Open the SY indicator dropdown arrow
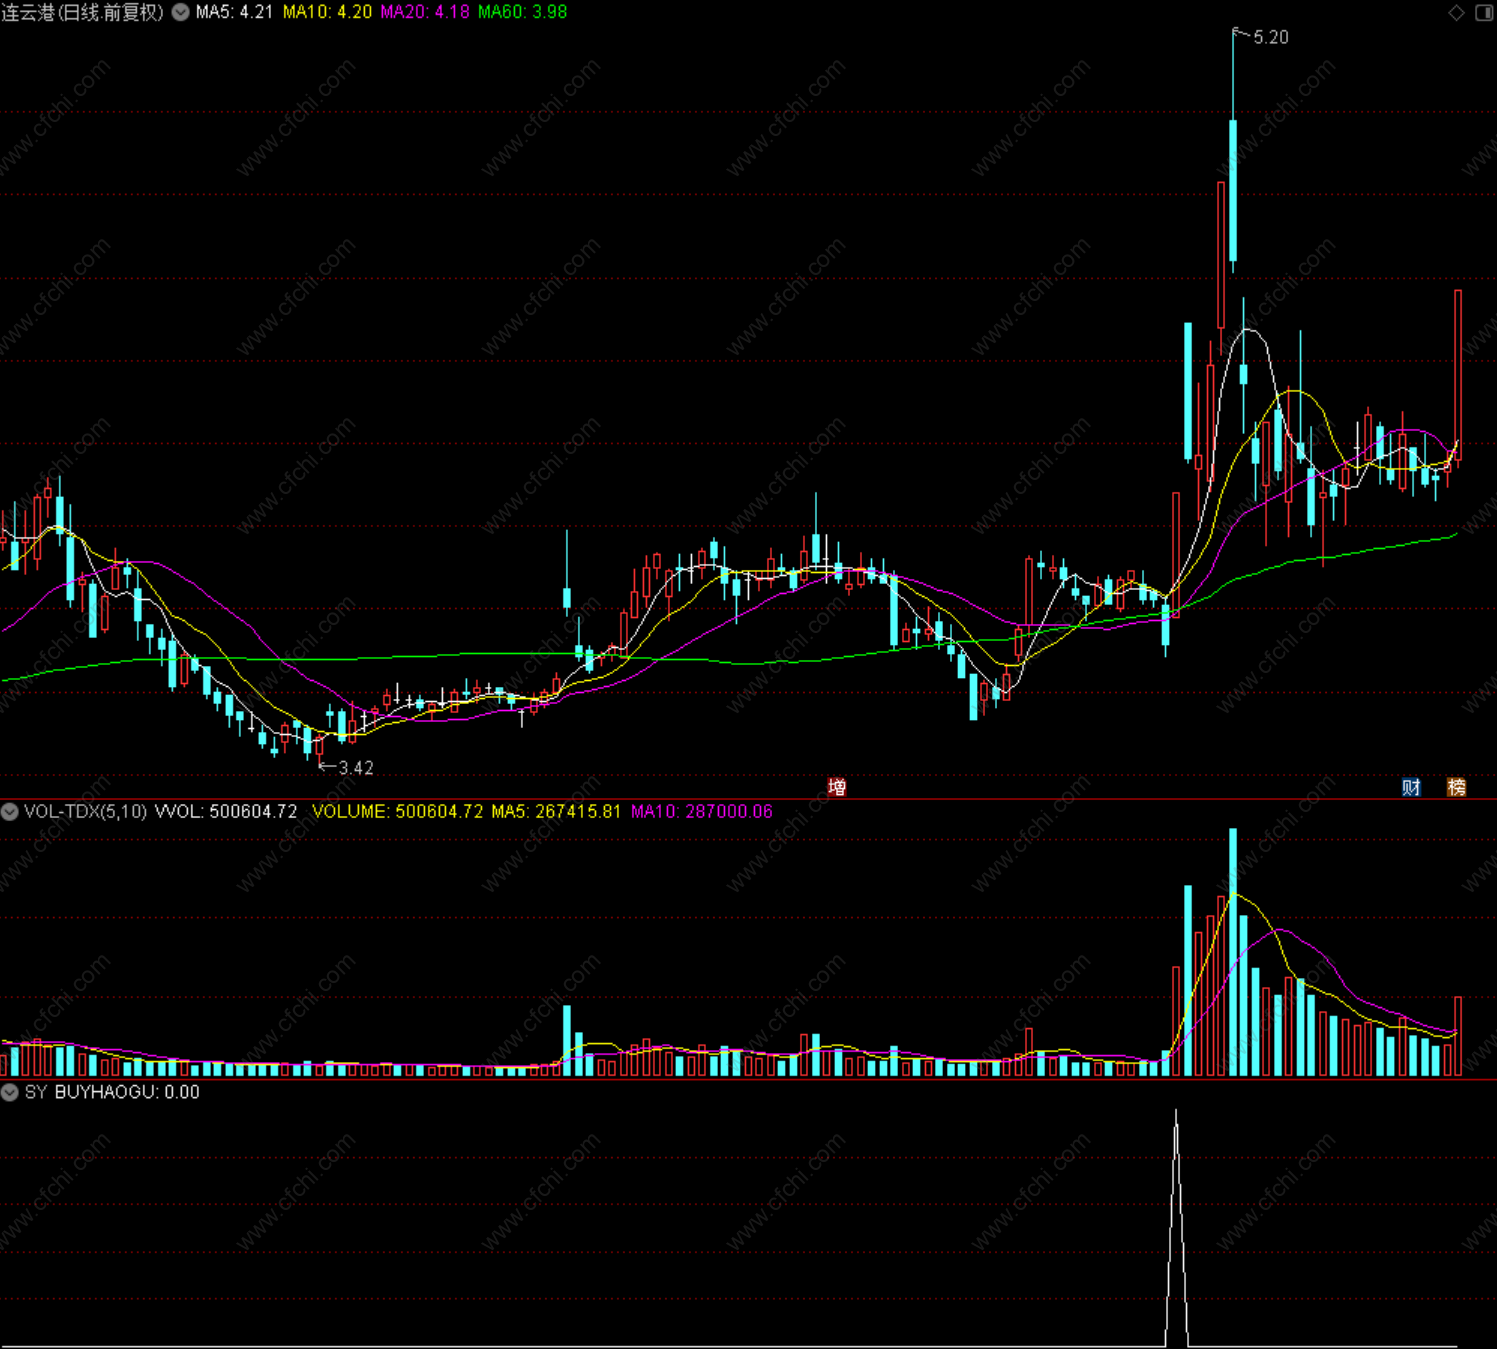Image resolution: width=1497 pixels, height=1349 pixels. pos(10,1092)
